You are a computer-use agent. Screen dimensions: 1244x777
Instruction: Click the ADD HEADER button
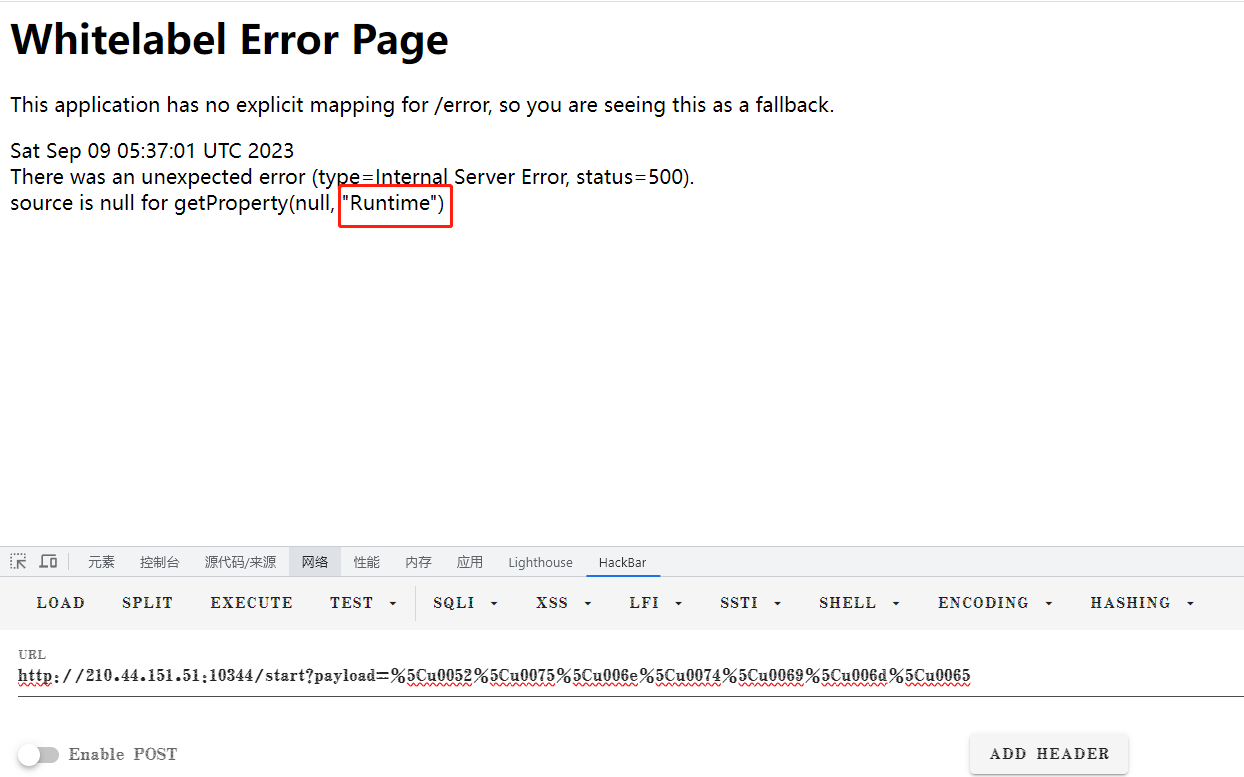point(1049,754)
